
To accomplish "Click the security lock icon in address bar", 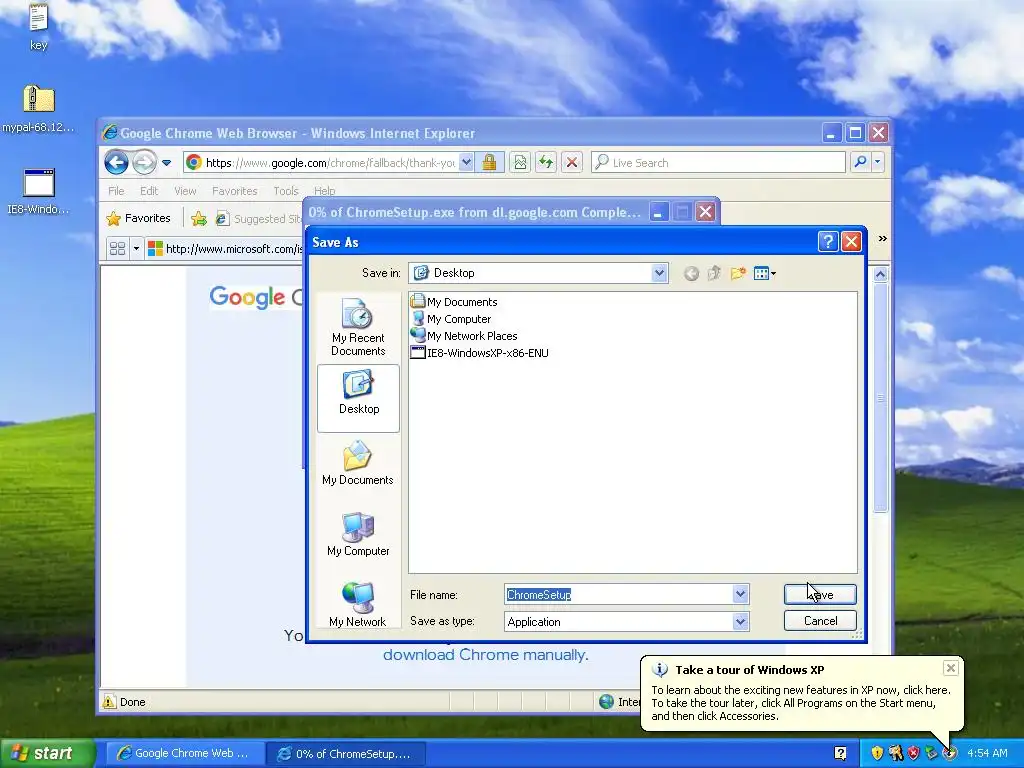I will [x=489, y=163].
